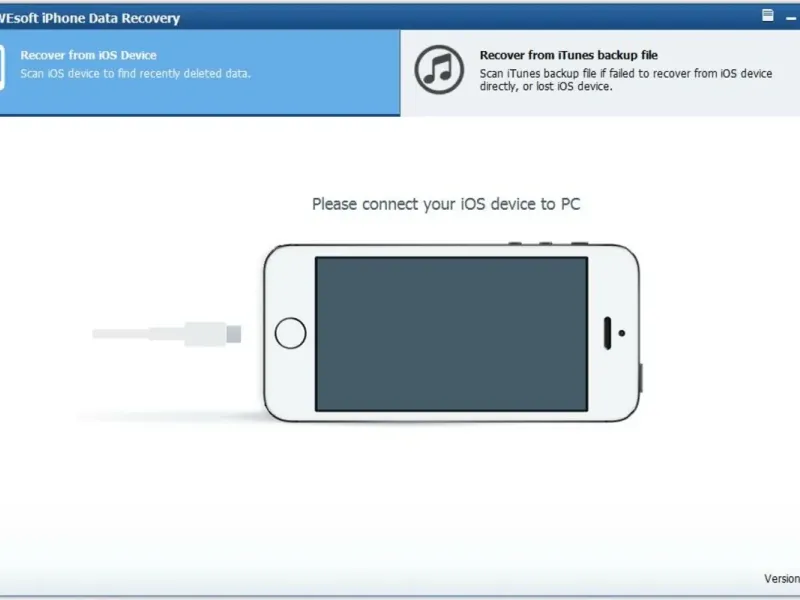The width and height of the screenshot is (800, 600).
Task: Click the "Please connect your iOS device to PC" text
Action: click(x=446, y=204)
